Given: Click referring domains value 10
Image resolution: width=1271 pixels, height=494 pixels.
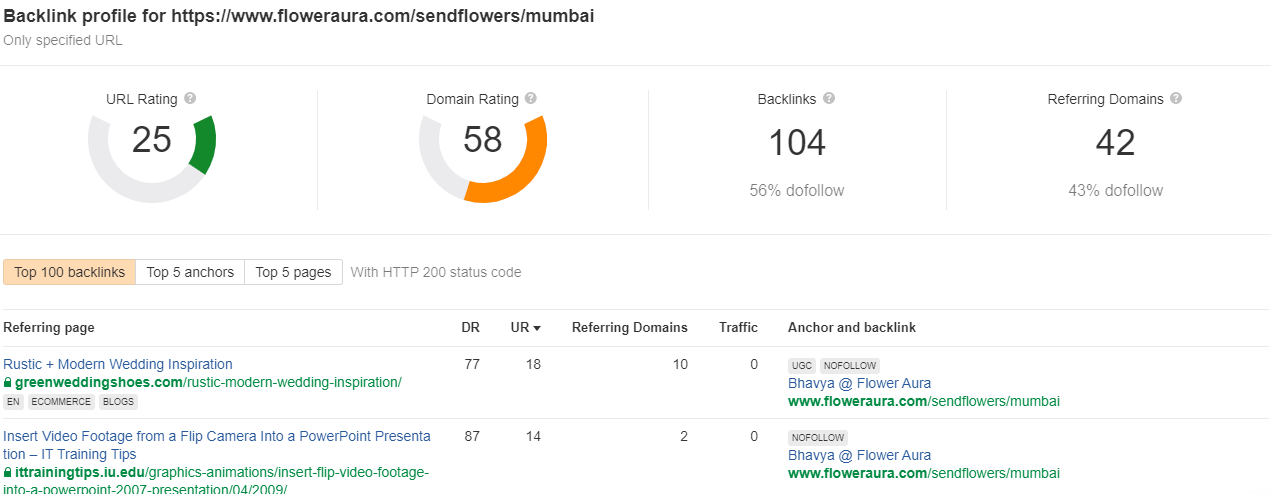Looking at the screenshot, I should click(680, 364).
